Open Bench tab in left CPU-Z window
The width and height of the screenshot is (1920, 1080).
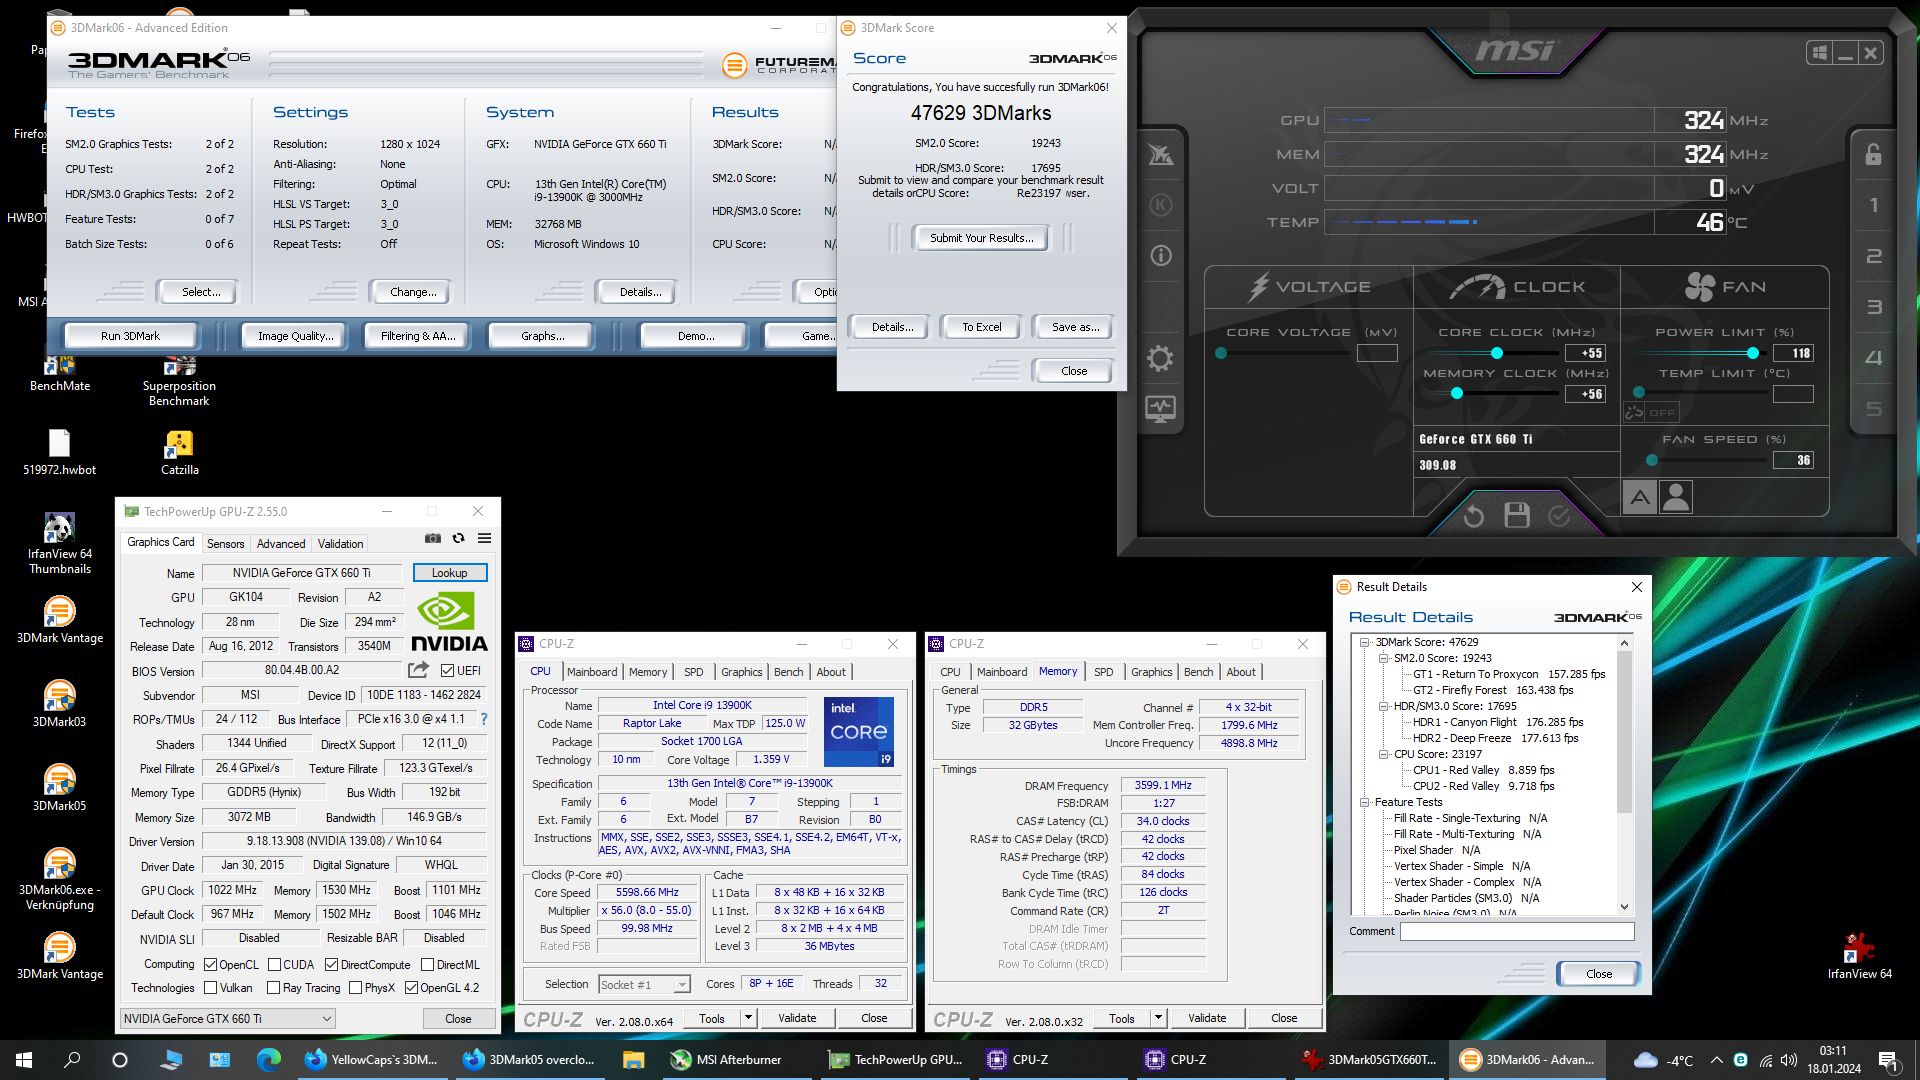coord(788,672)
